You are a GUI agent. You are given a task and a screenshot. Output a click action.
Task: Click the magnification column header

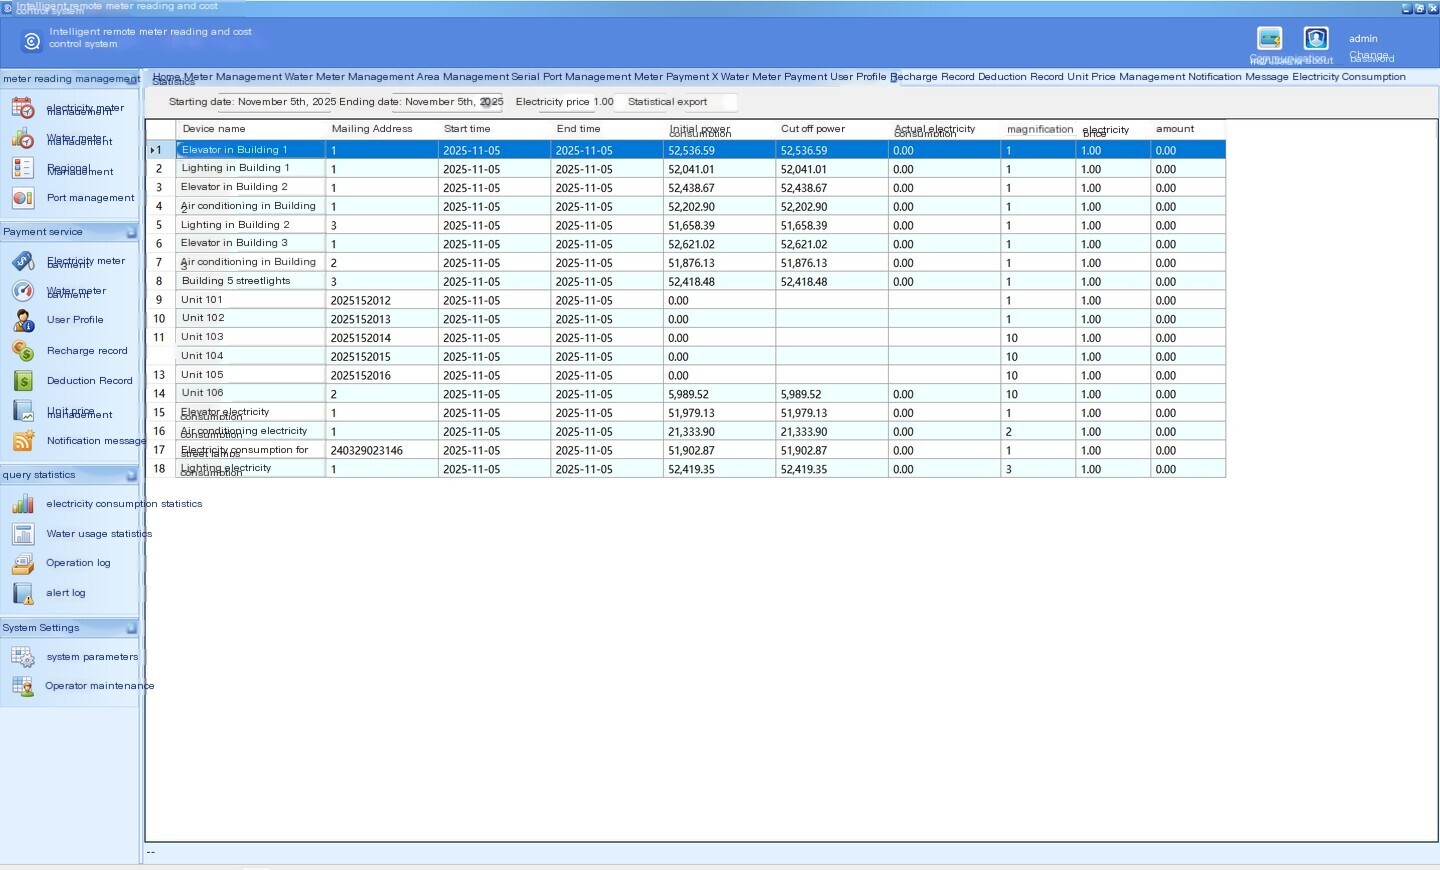coord(1040,129)
